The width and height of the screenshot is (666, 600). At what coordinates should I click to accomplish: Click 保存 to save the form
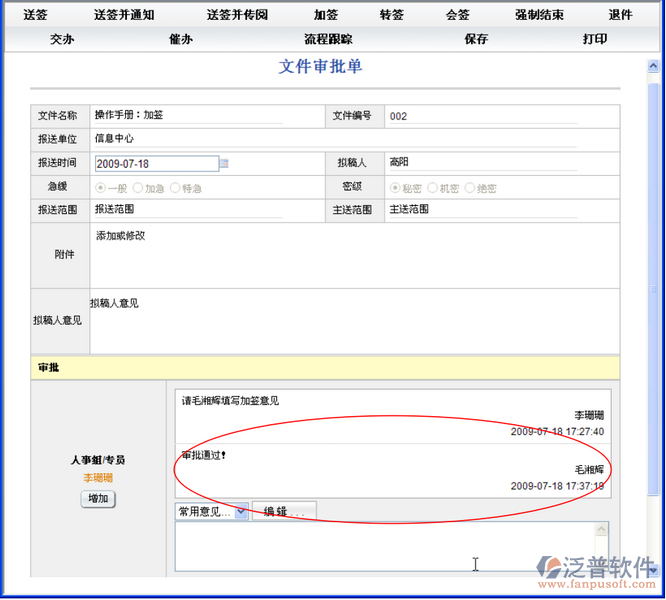(476, 39)
